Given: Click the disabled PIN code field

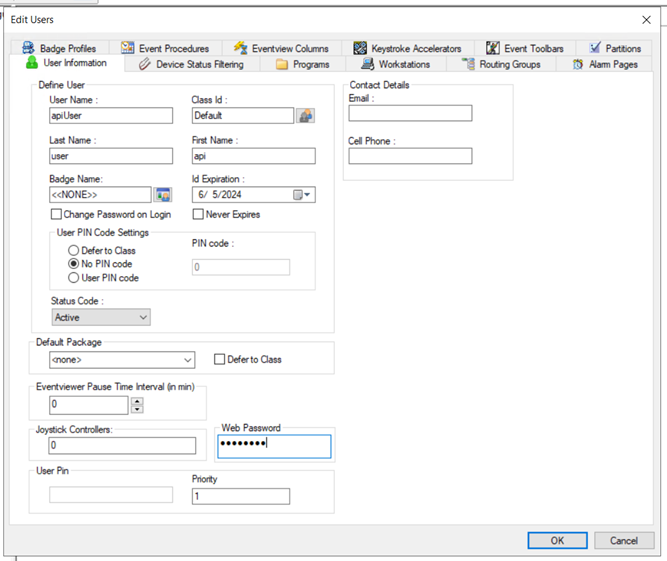Looking at the screenshot, I should coord(241,267).
